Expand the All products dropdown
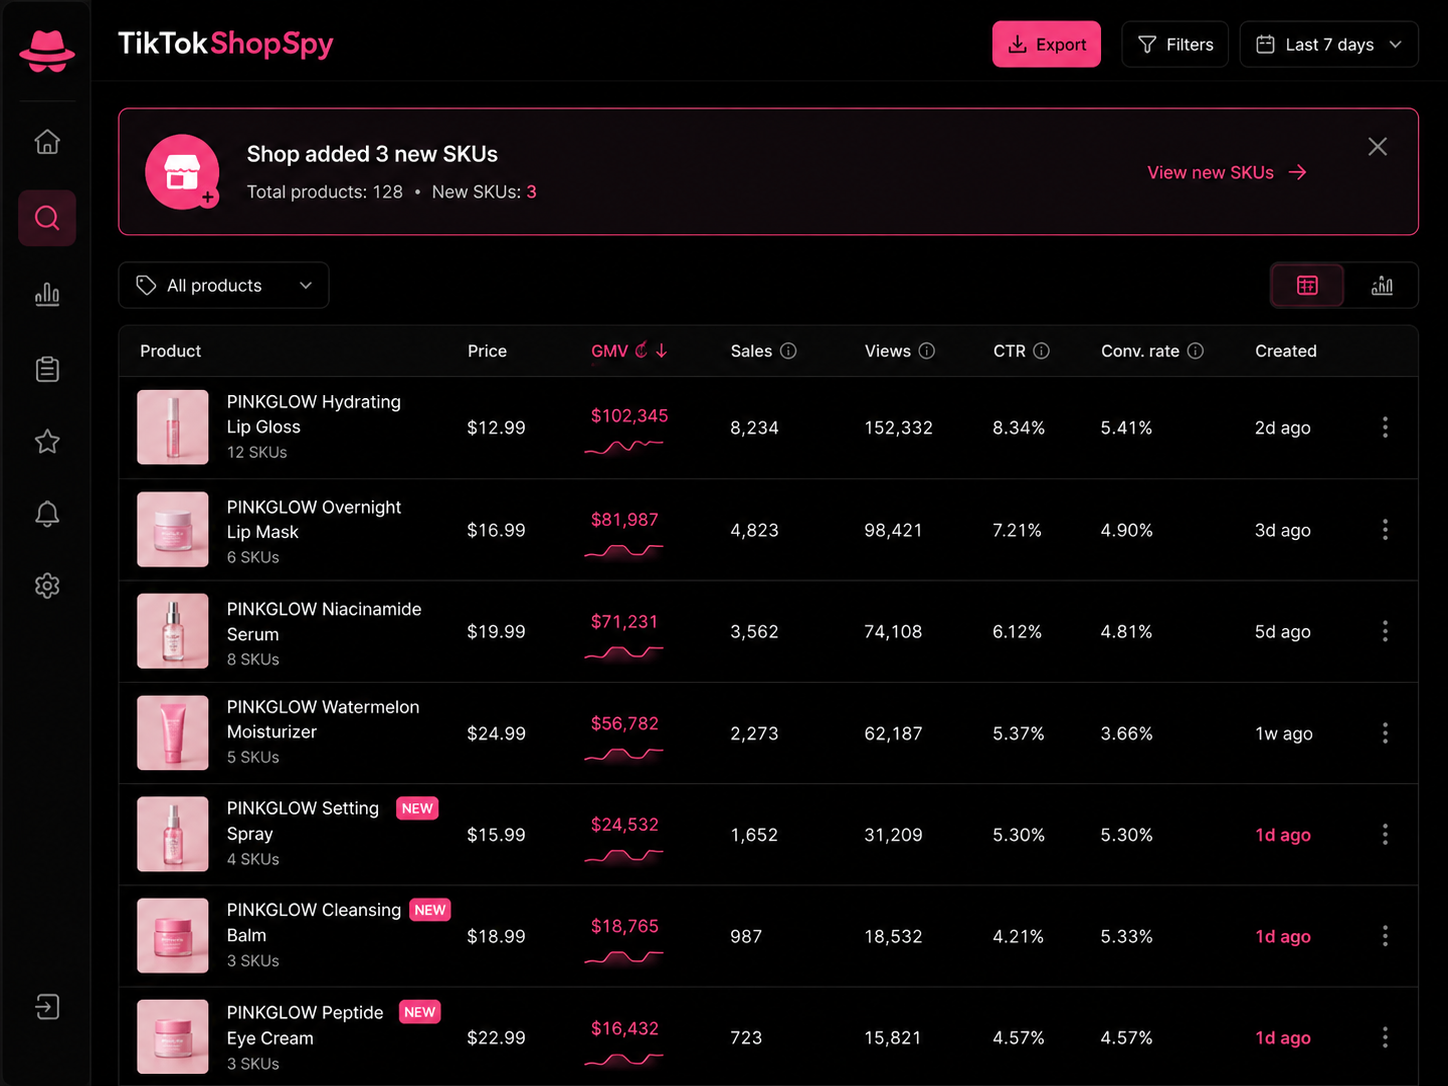The height and width of the screenshot is (1086, 1448). tap(224, 286)
